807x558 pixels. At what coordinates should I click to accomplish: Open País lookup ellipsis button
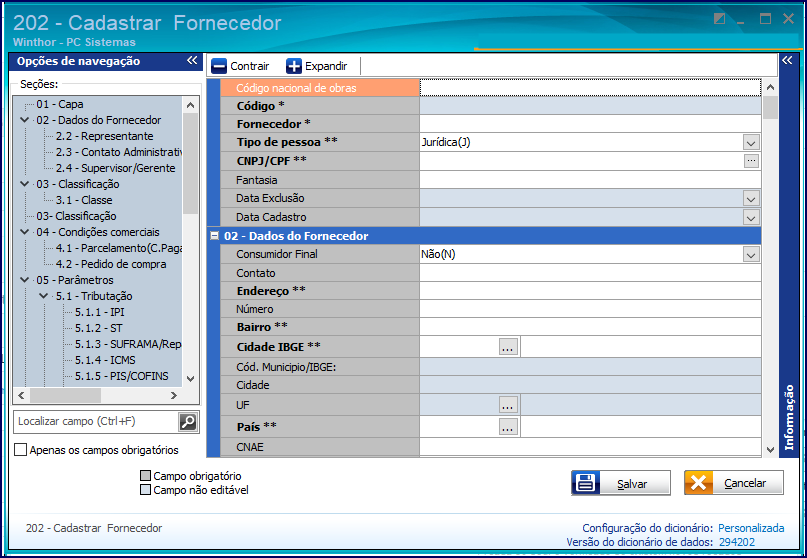pyautogui.click(x=508, y=427)
